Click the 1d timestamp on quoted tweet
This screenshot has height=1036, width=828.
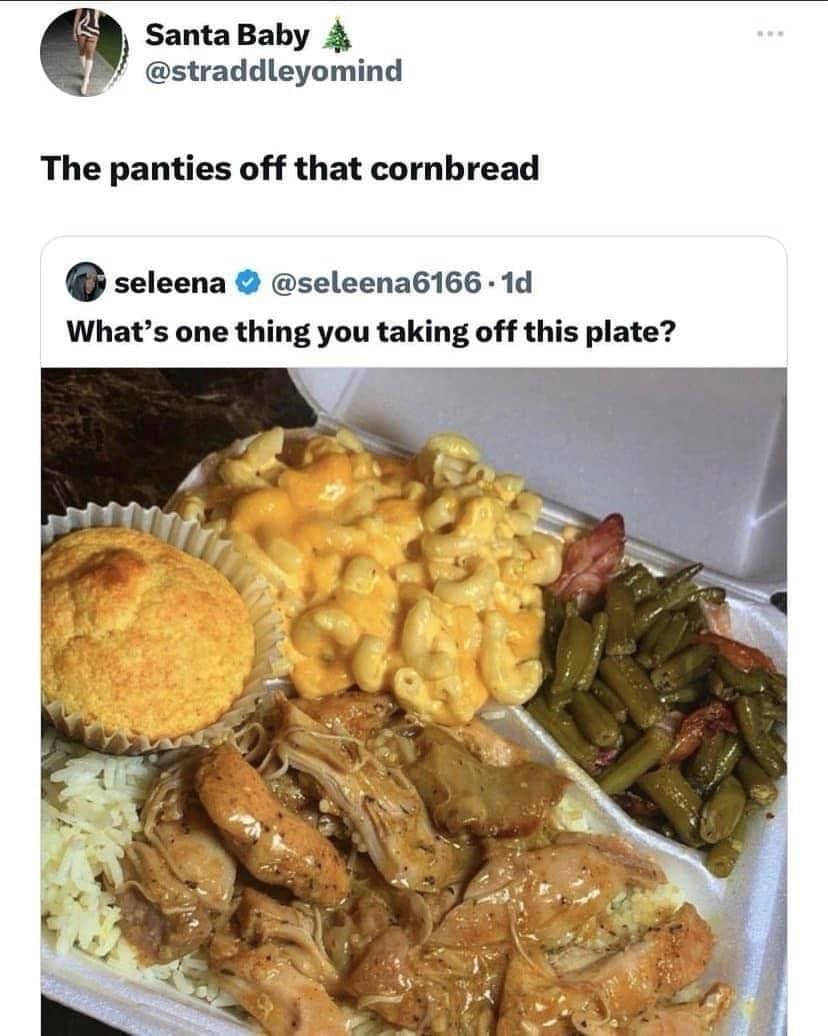517,283
